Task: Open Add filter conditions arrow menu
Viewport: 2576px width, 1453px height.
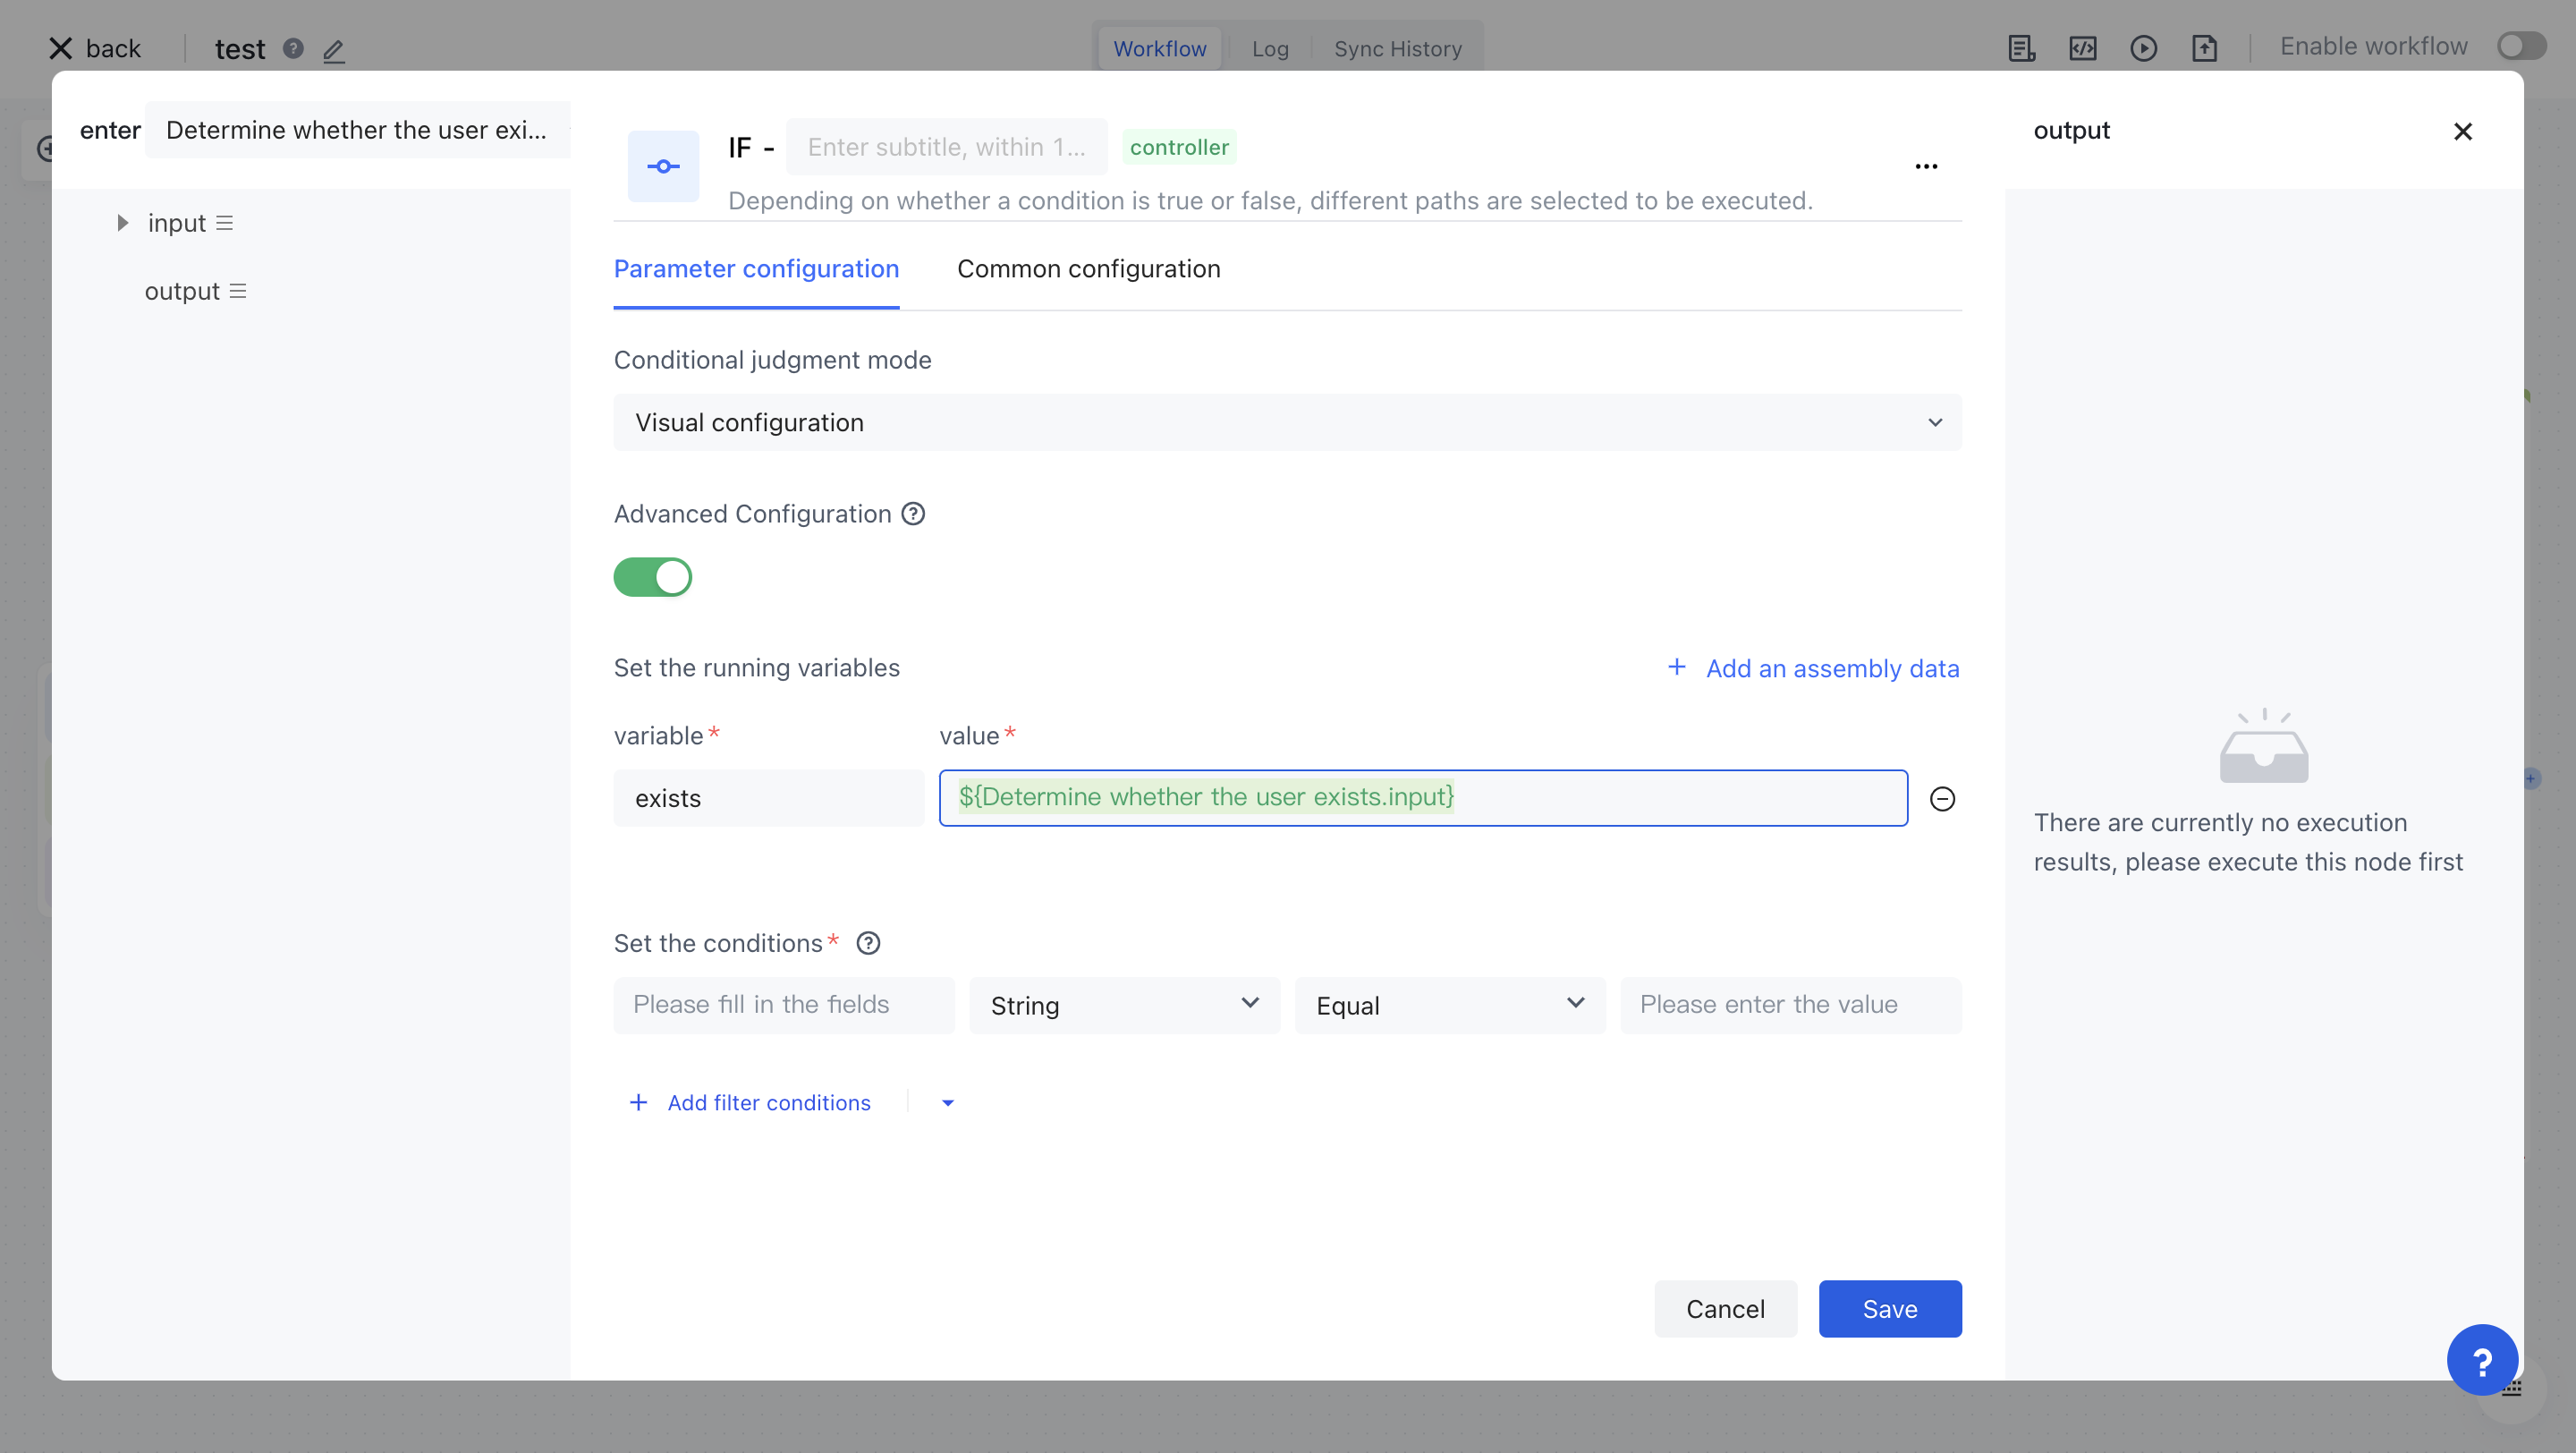Action: 948,1103
